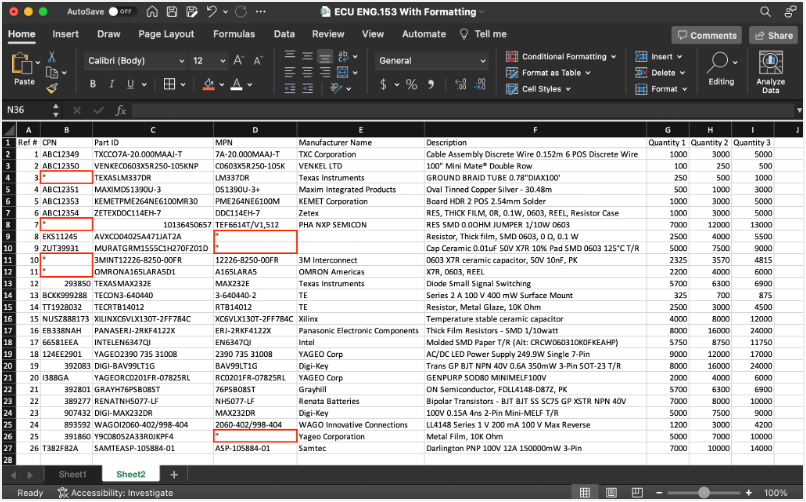Open the Data ribbon tab
This screenshot has width=806, height=502.
[284, 34]
